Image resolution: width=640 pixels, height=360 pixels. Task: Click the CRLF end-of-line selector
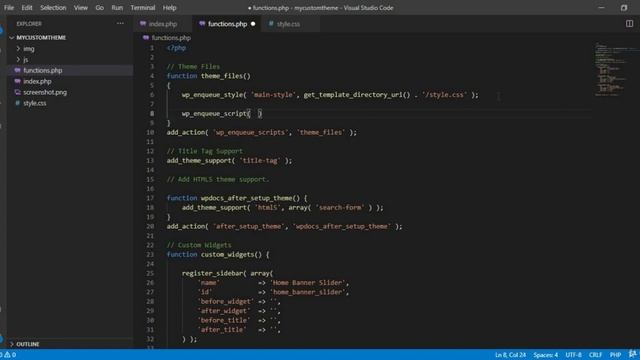(x=596, y=355)
